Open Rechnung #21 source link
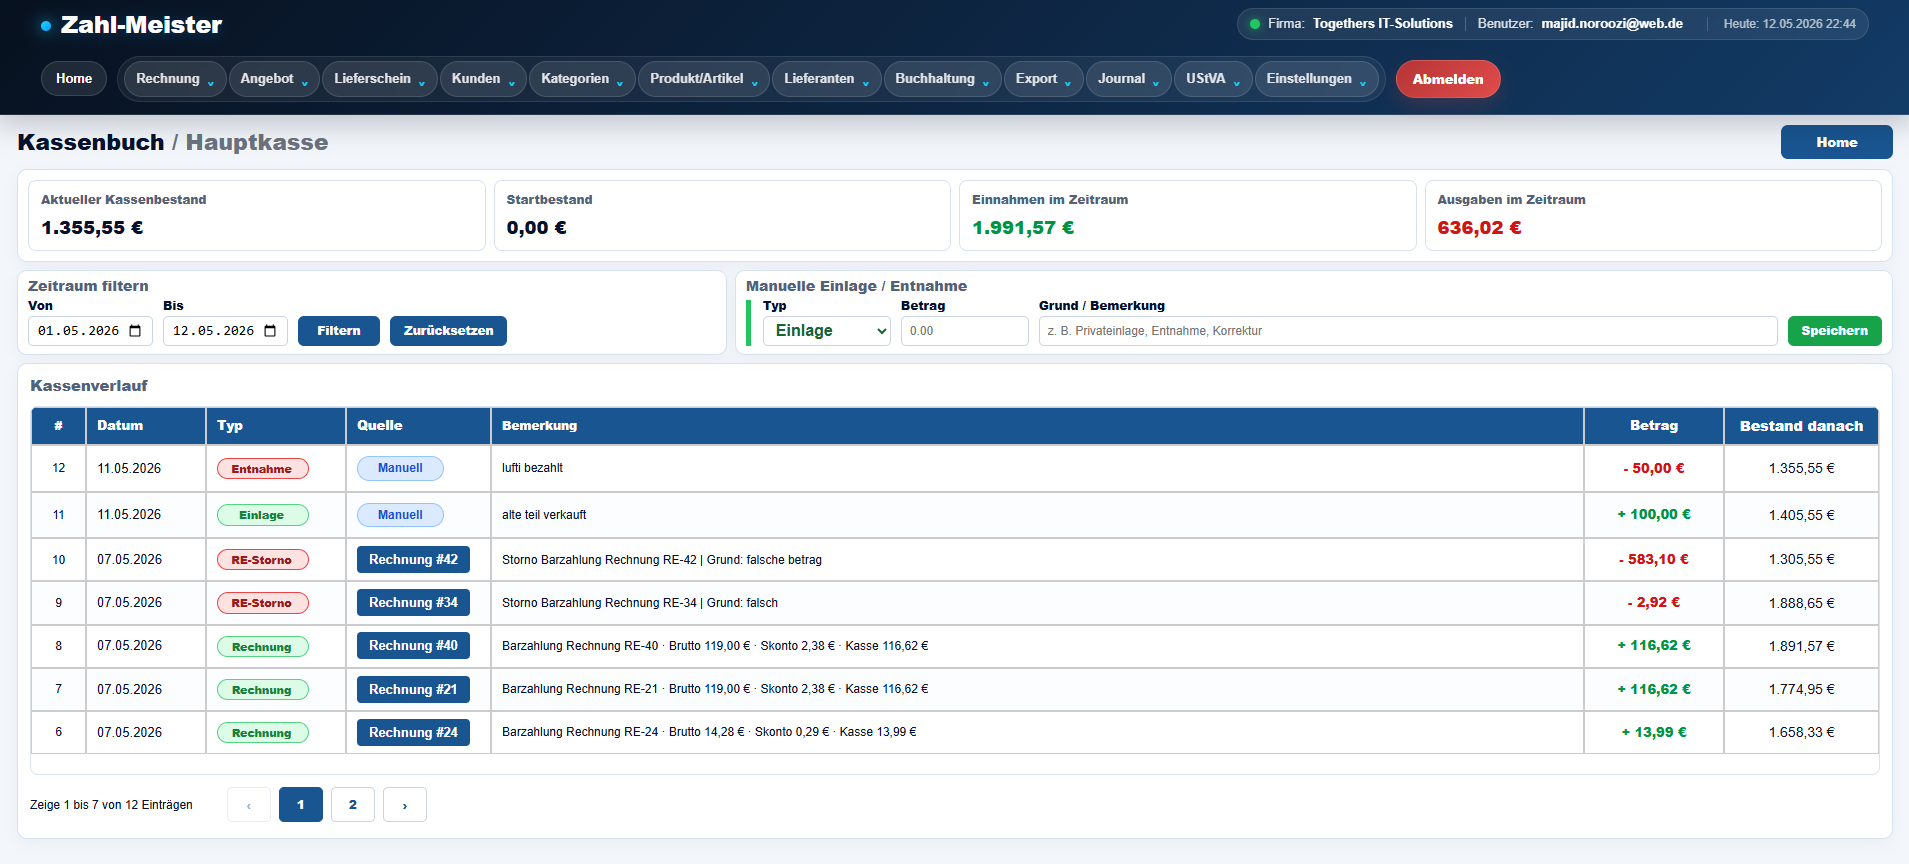Viewport: 1909px width, 864px height. 413,689
